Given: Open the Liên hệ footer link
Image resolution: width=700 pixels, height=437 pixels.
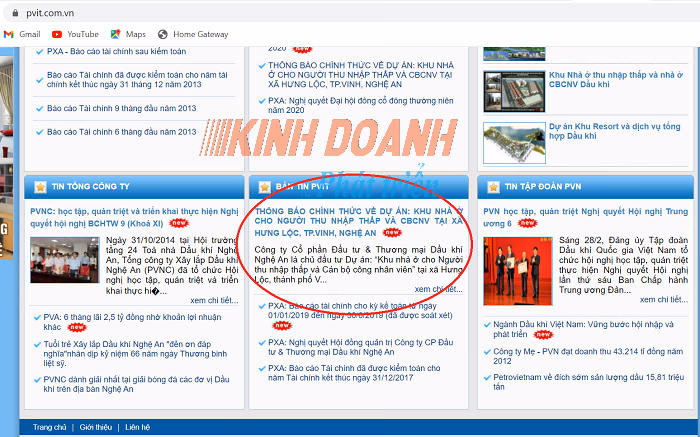Looking at the screenshot, I should (137, 427).
